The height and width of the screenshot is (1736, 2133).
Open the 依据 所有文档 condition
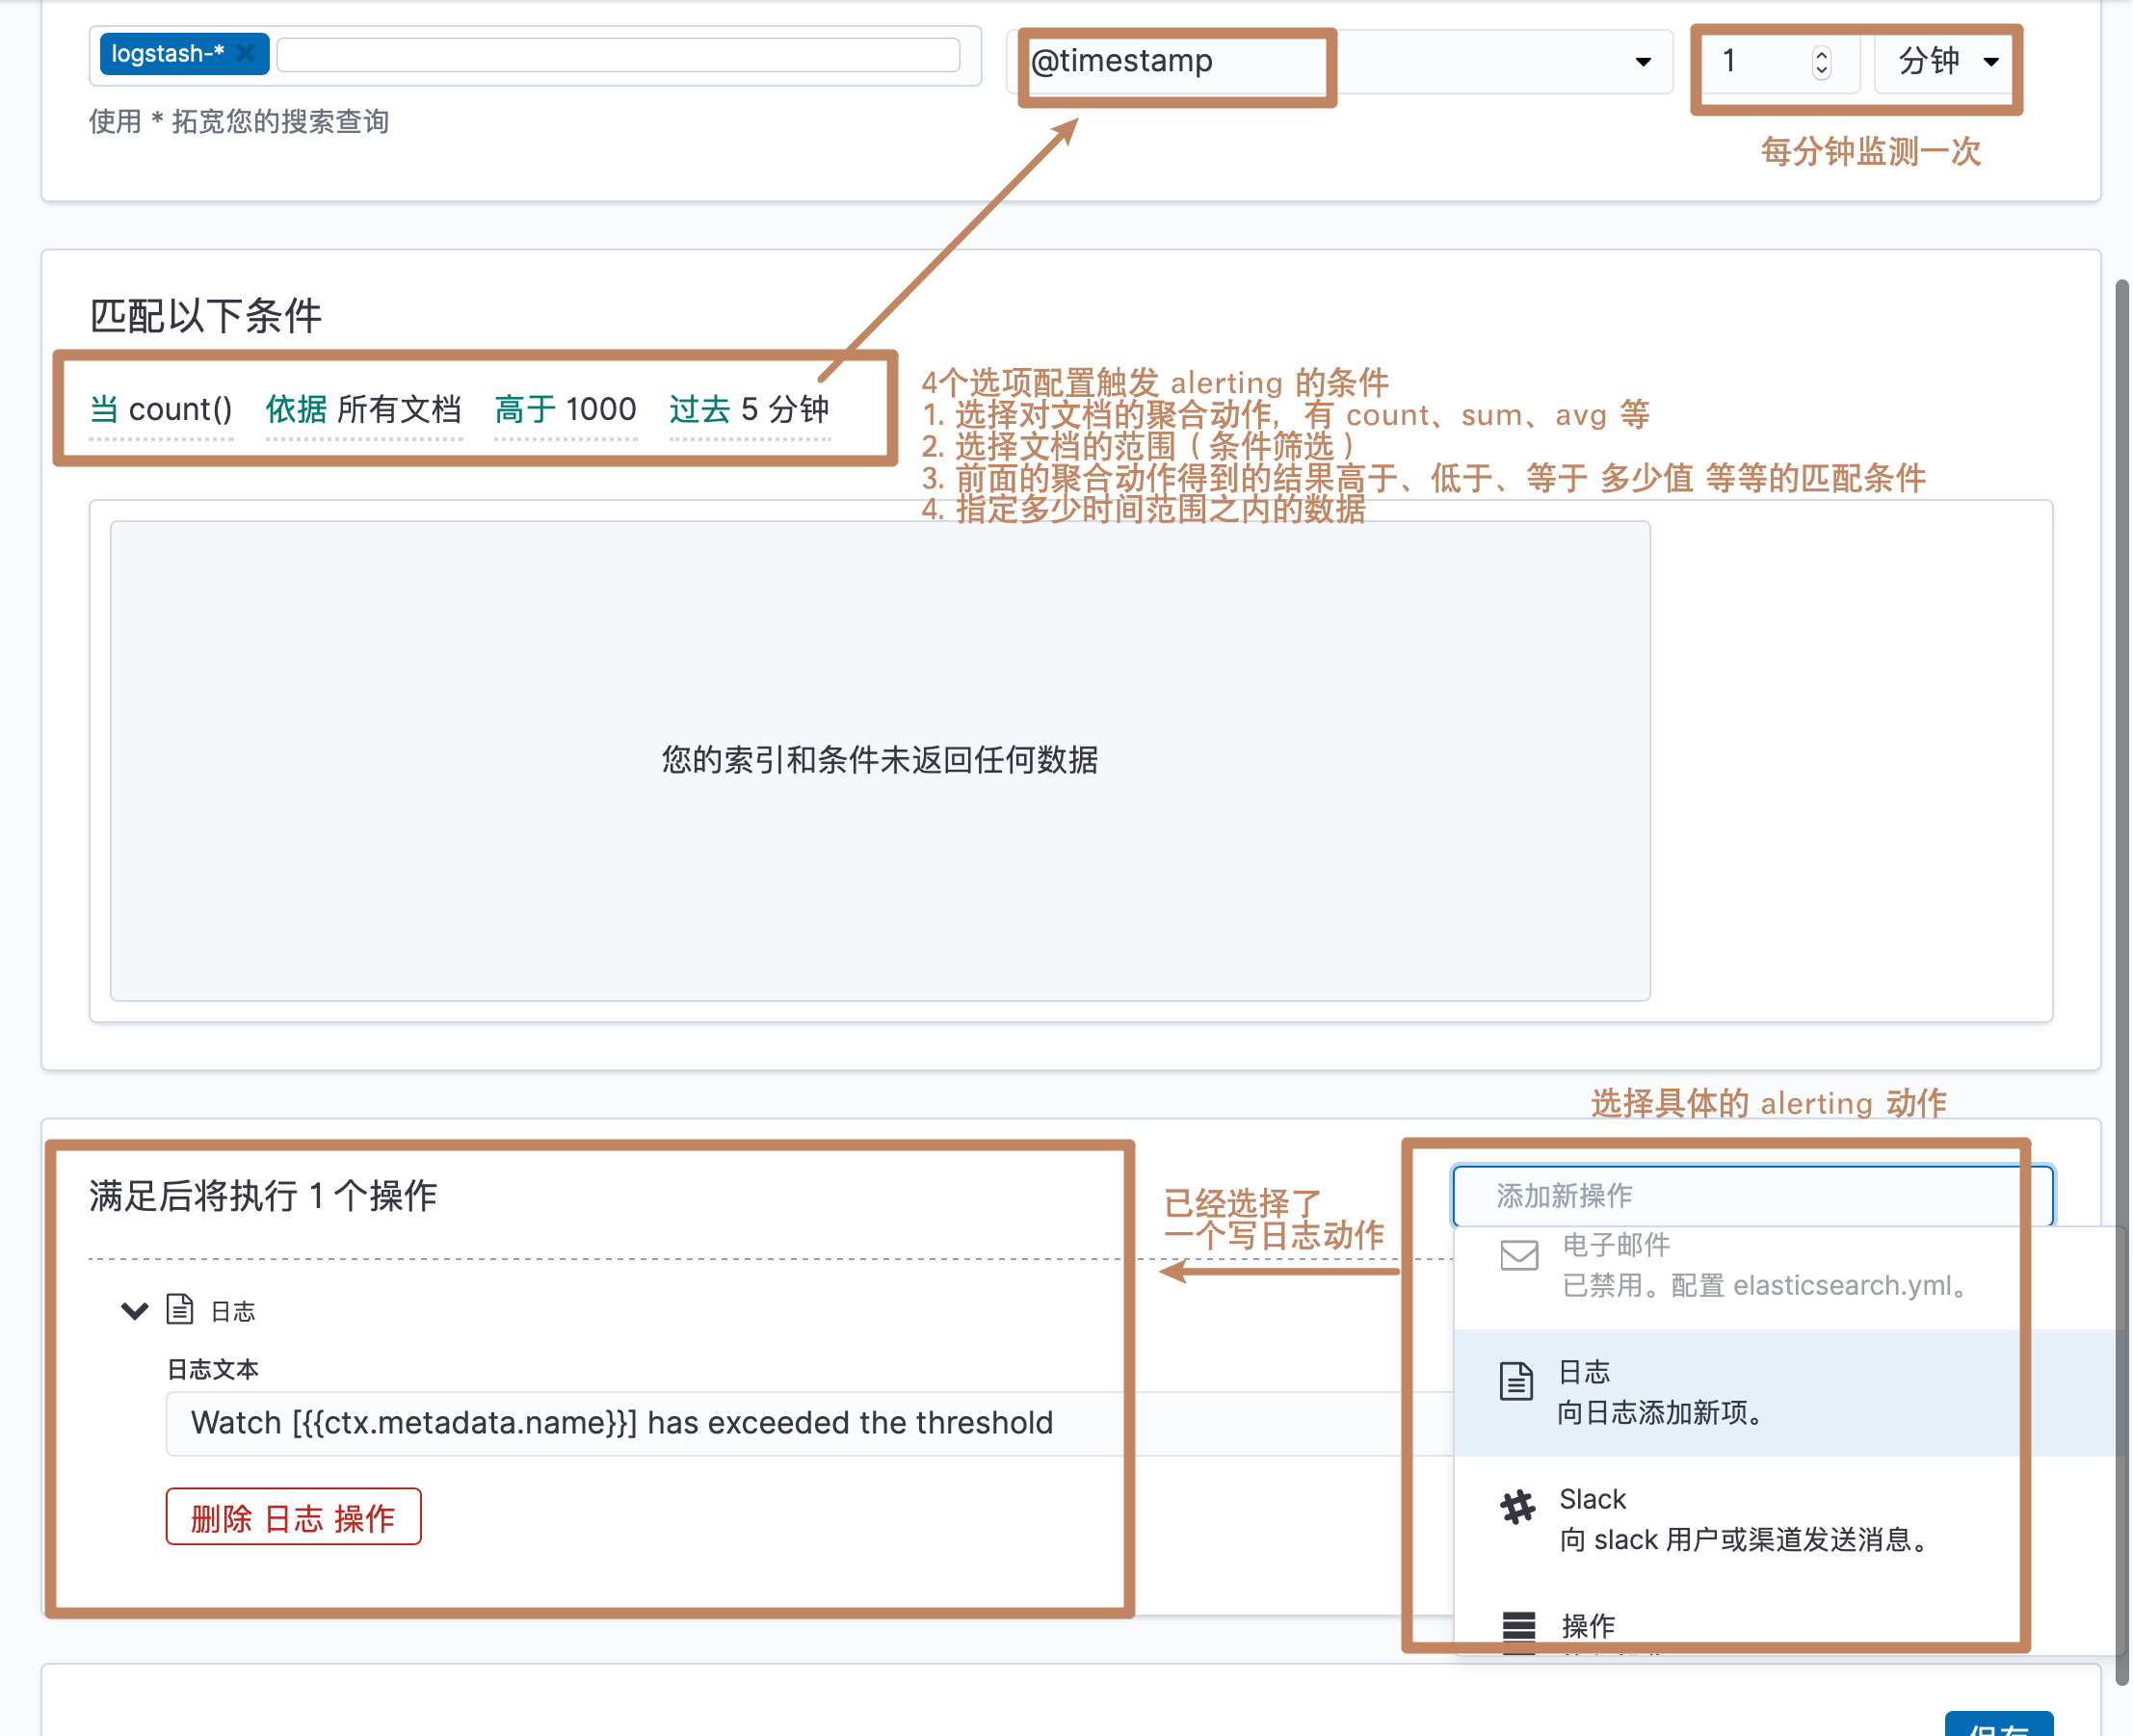[x=363, y=410]
